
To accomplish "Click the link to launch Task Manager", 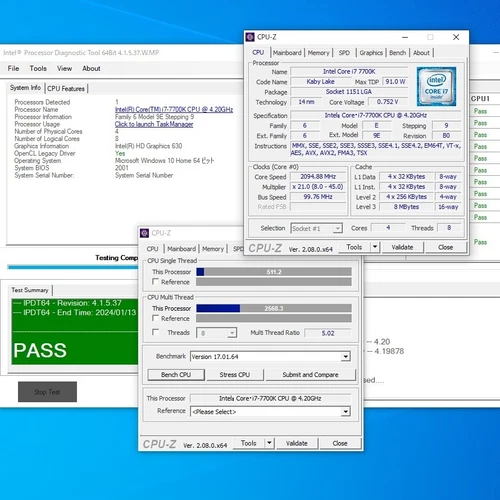I will click(x=154, y=124).
